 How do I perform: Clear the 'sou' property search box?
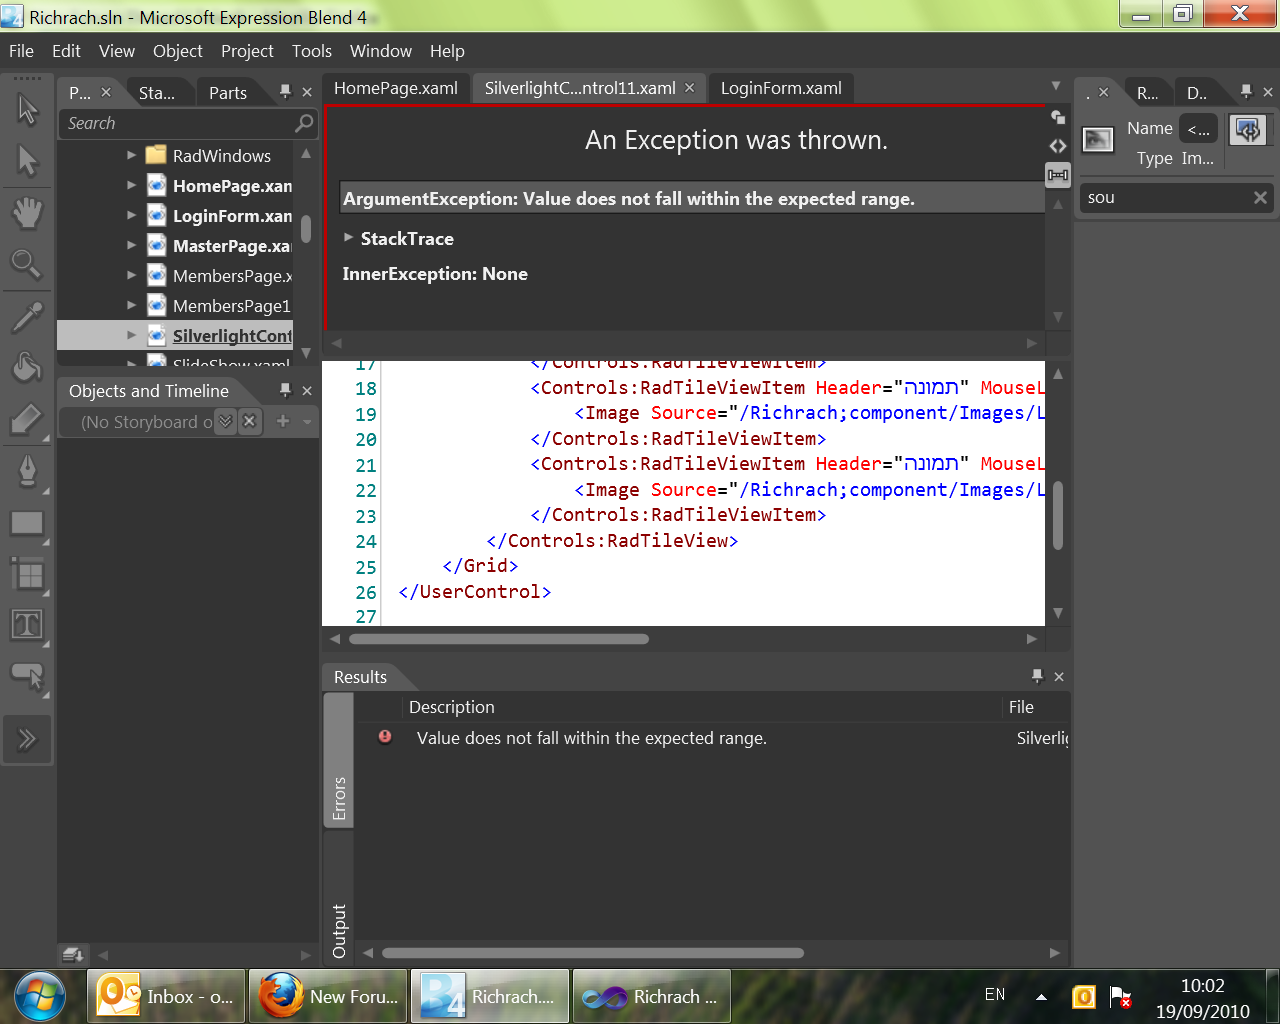coord(1260,198)
